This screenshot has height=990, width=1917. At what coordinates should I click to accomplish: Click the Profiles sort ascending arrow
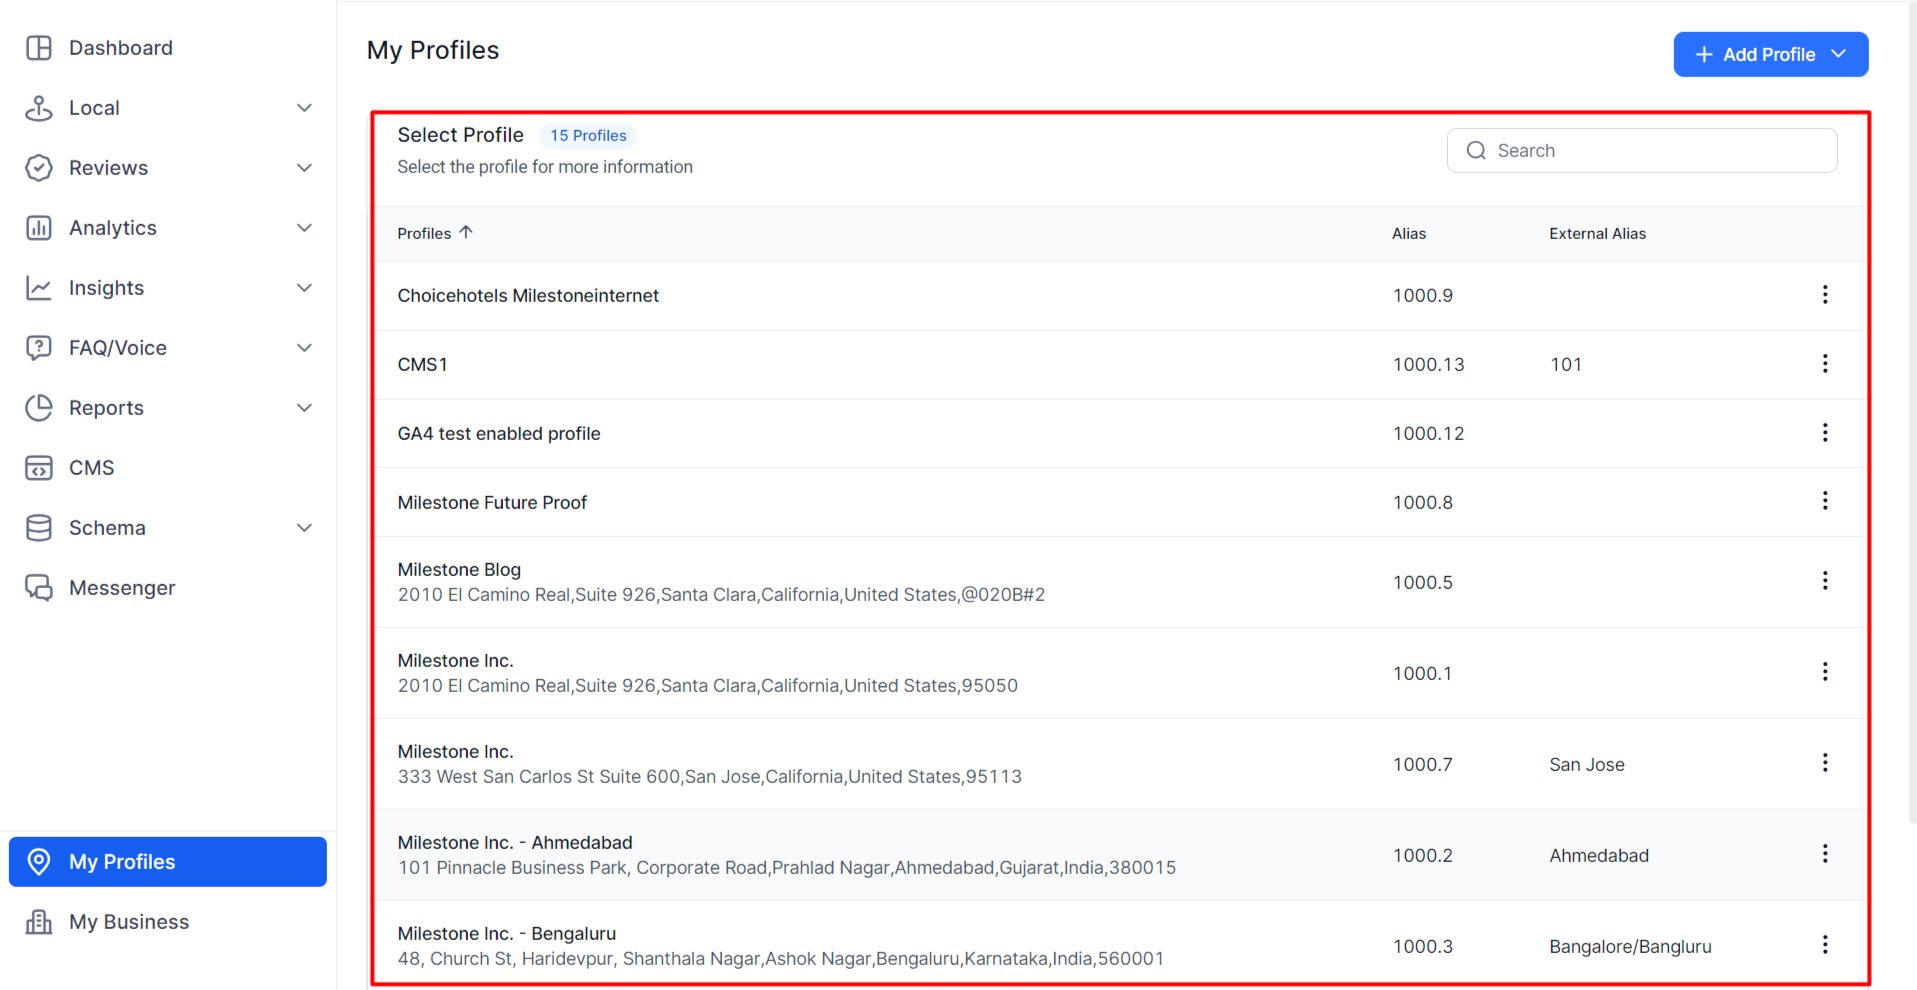[x=466, y=232]
